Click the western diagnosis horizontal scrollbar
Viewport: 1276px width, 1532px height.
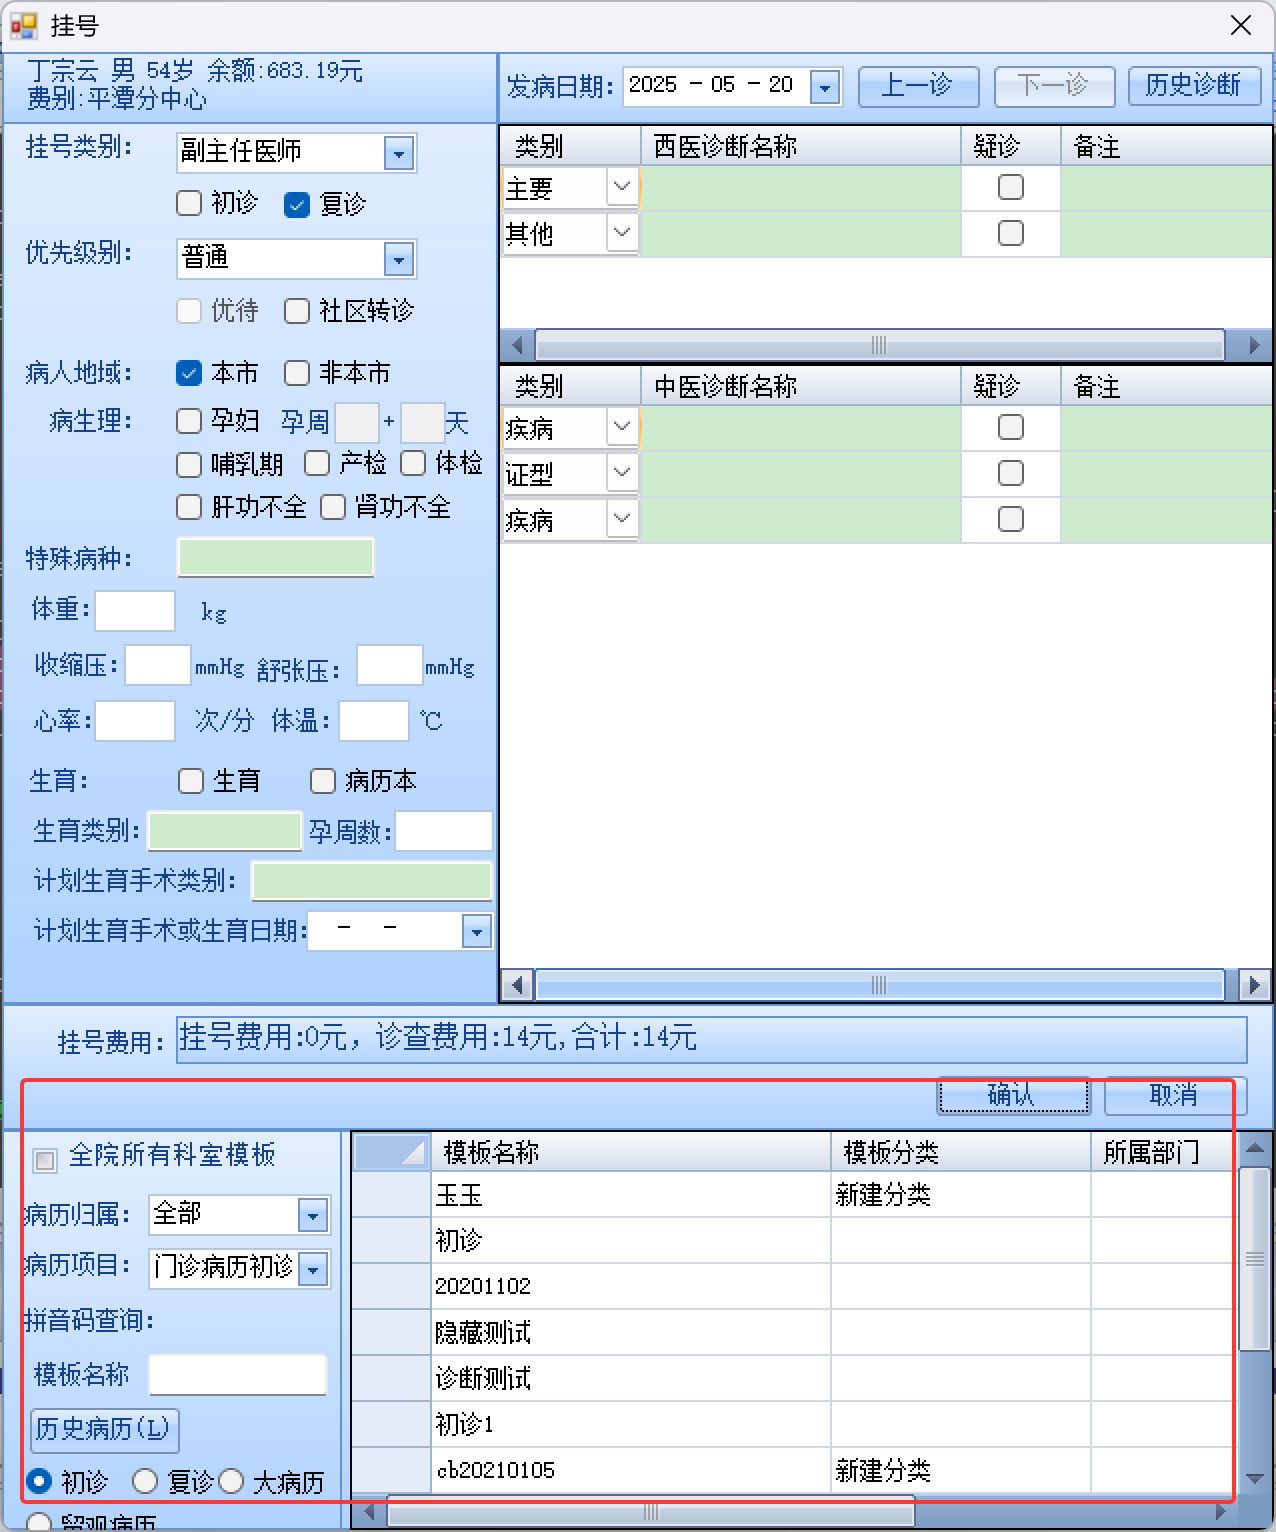pos(880,345)
